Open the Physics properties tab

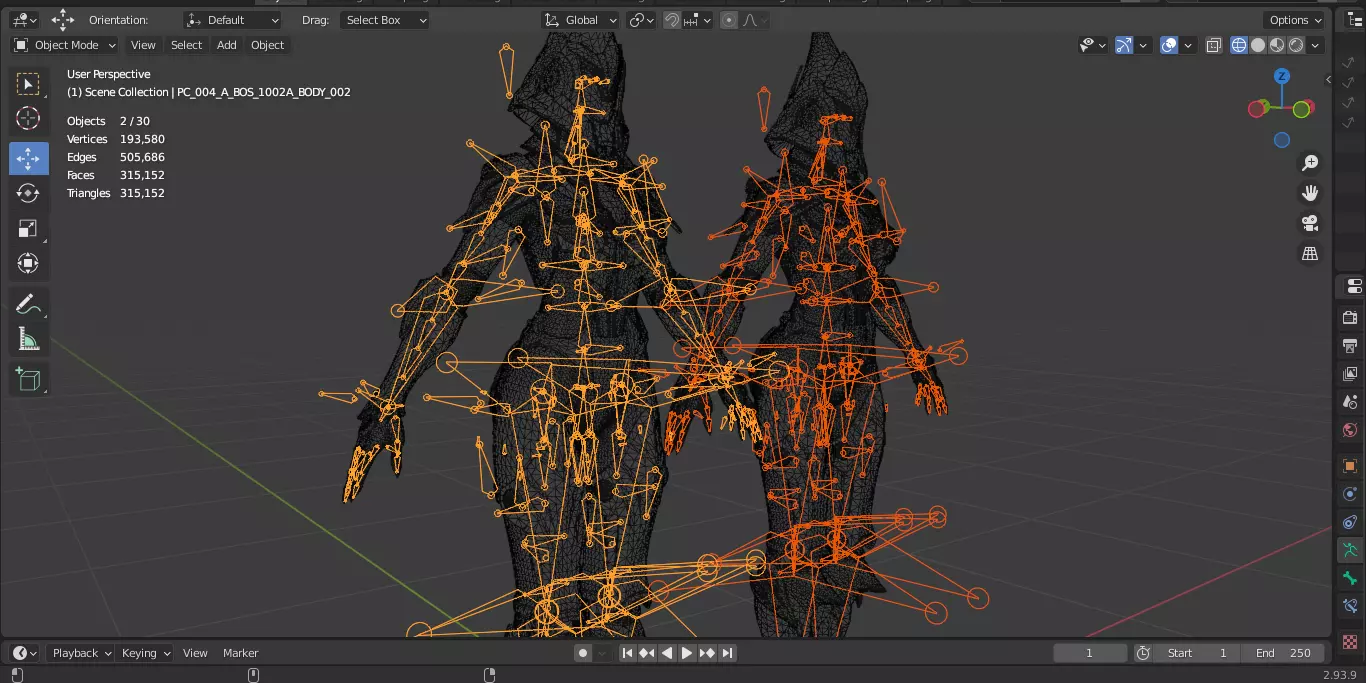pyautogui.click(x=1350, y=494)
